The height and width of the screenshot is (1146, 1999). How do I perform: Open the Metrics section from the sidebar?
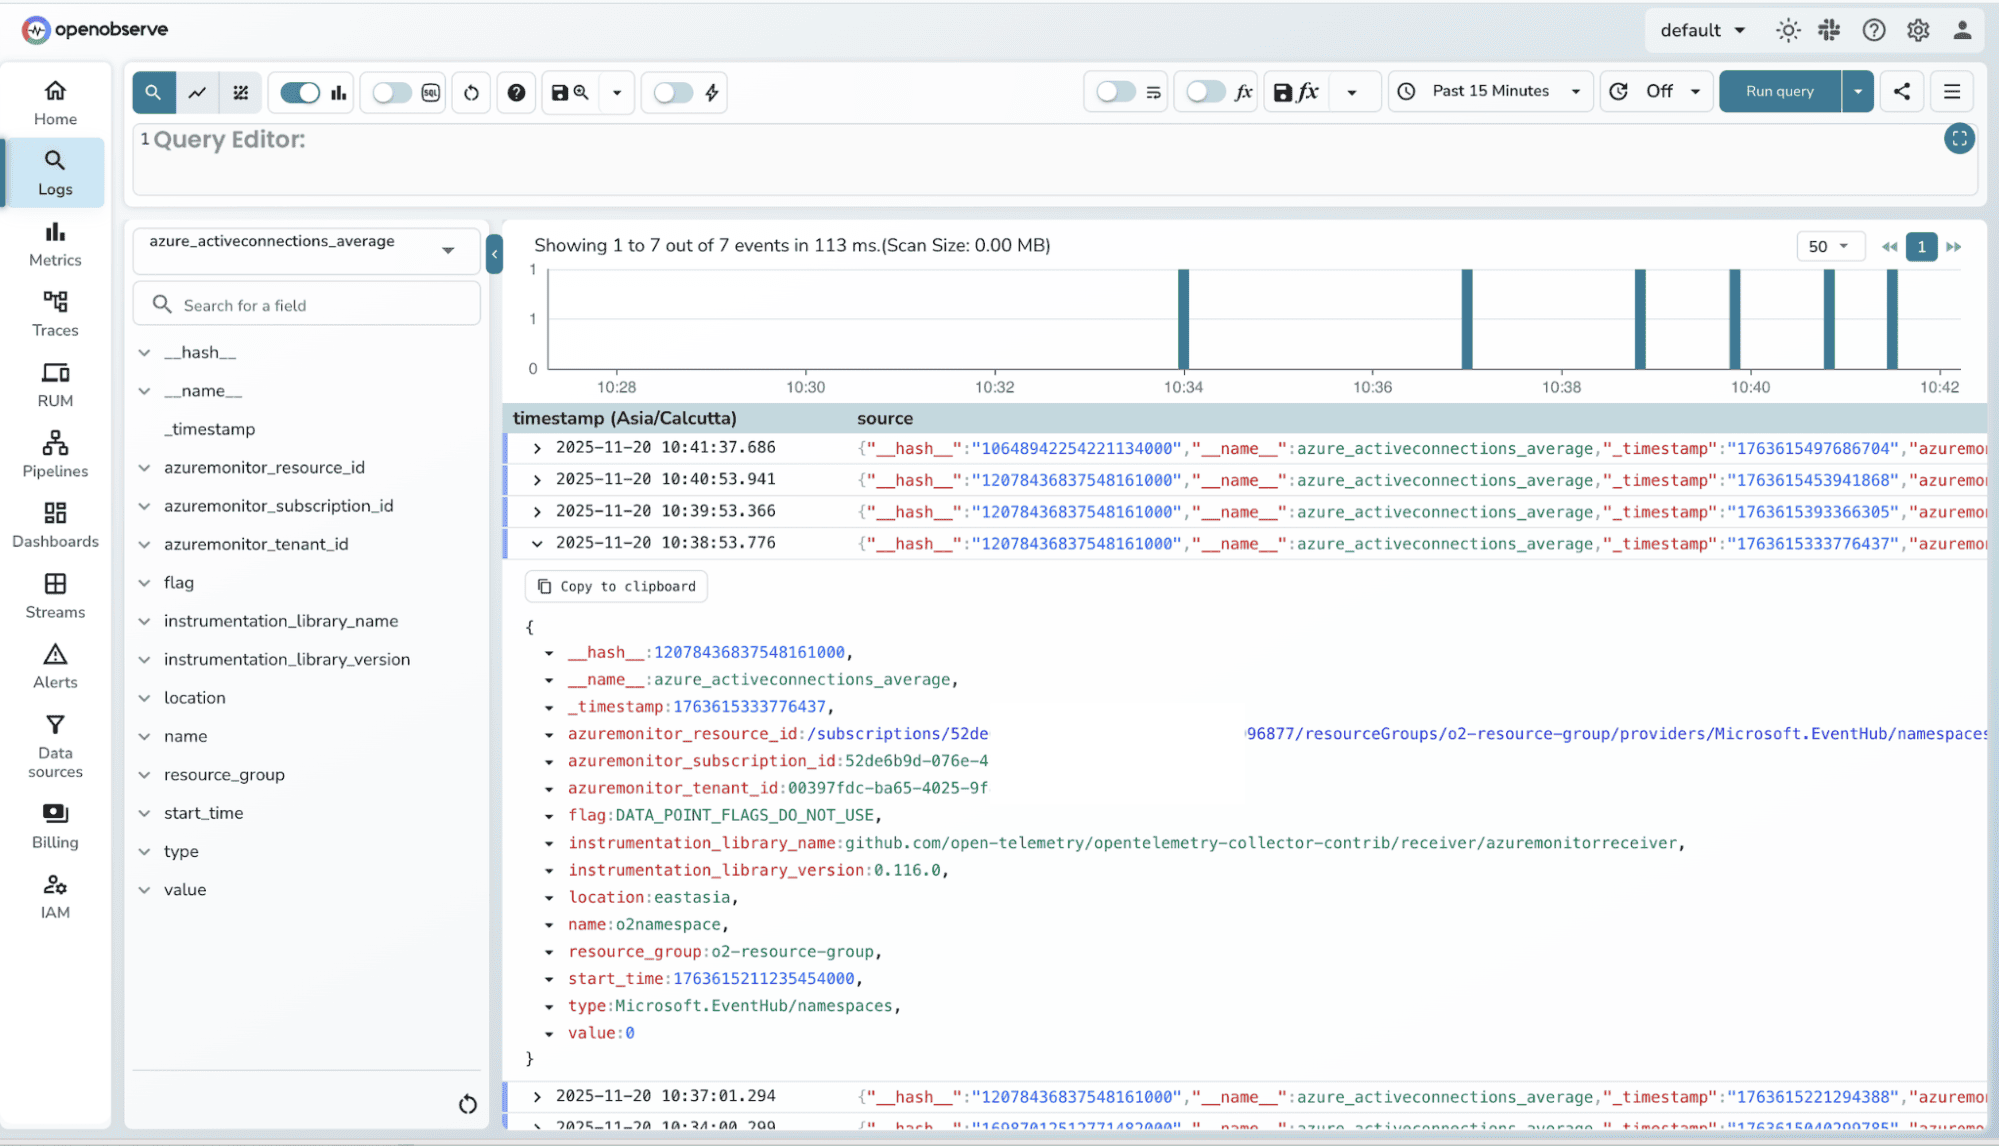pos(55,243)
